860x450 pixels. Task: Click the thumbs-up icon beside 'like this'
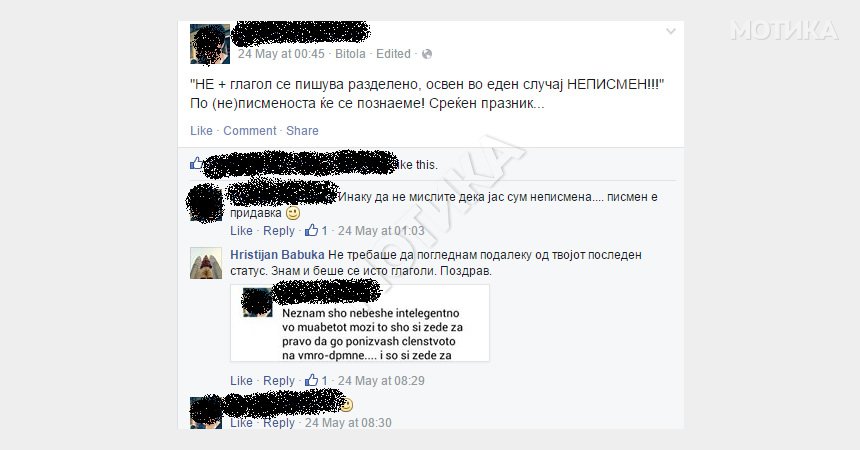click(x=196, y=163)
